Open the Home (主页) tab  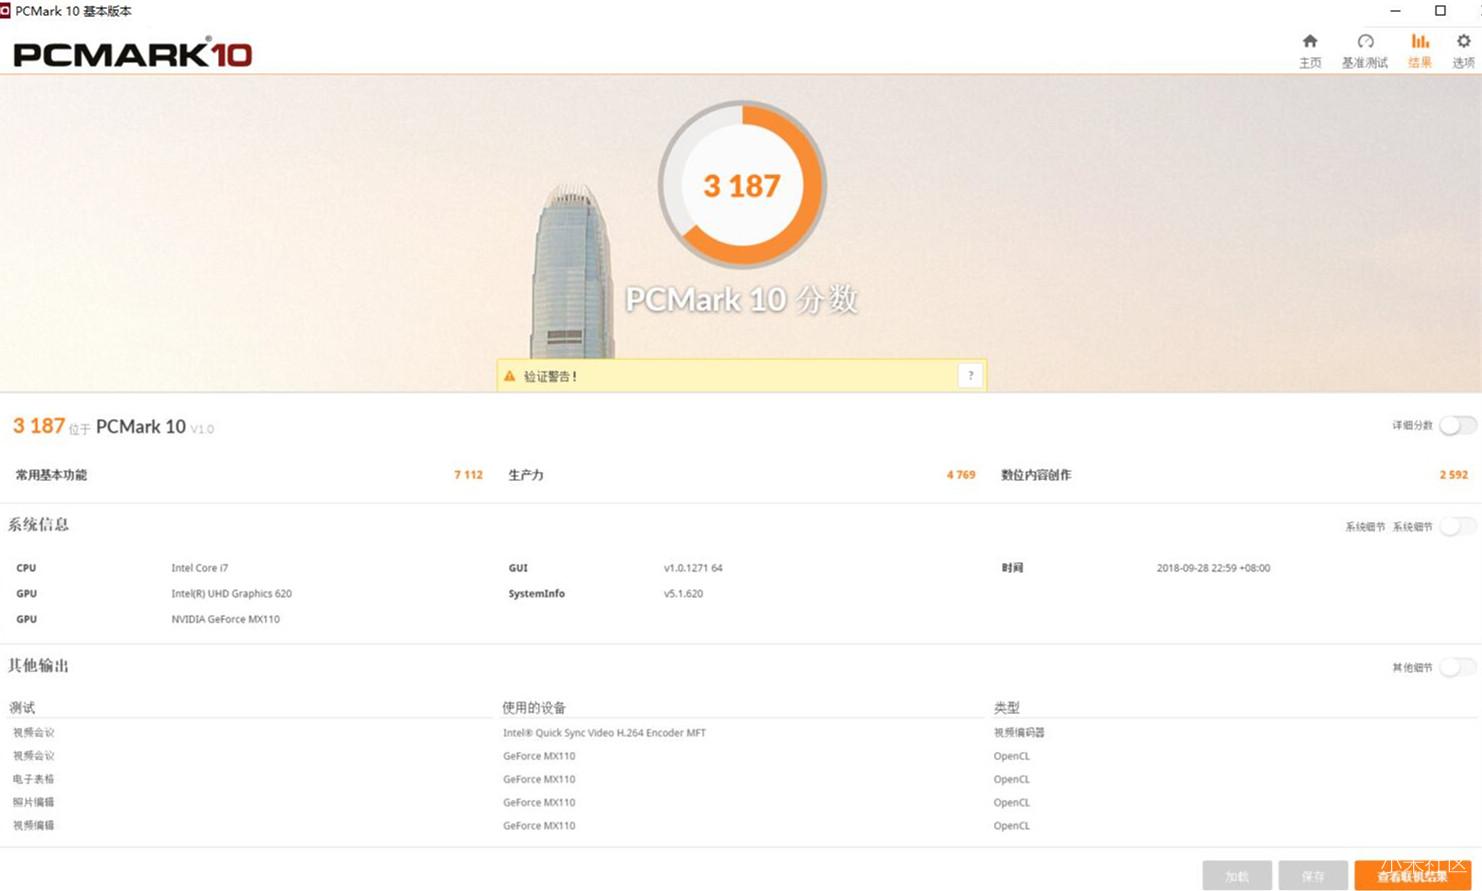click(x=1310, y=50)
